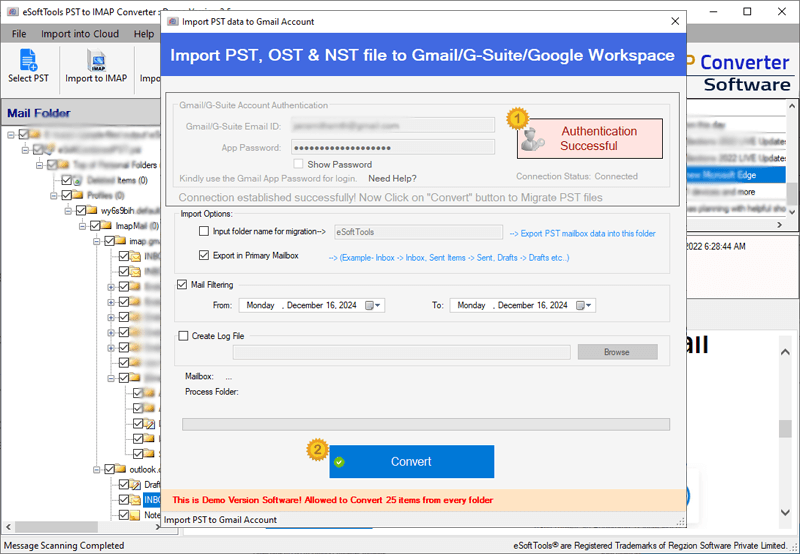Click the App Password field
This screenshot has height=554, width=800.
tap(393, 147)
